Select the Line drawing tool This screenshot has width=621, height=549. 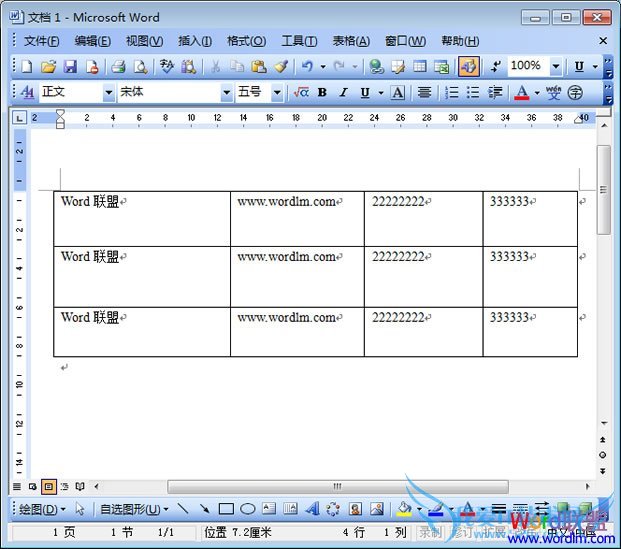coord(183,508)
